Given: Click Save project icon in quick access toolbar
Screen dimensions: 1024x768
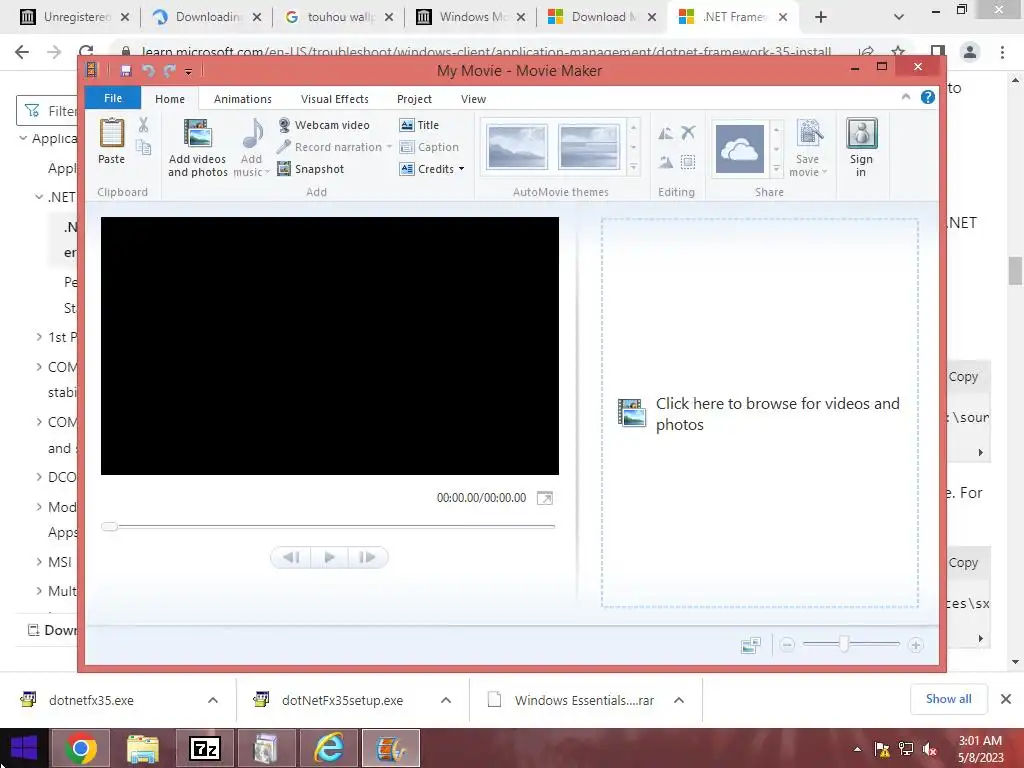Looking at the screenshot, I should coord(126,71).
